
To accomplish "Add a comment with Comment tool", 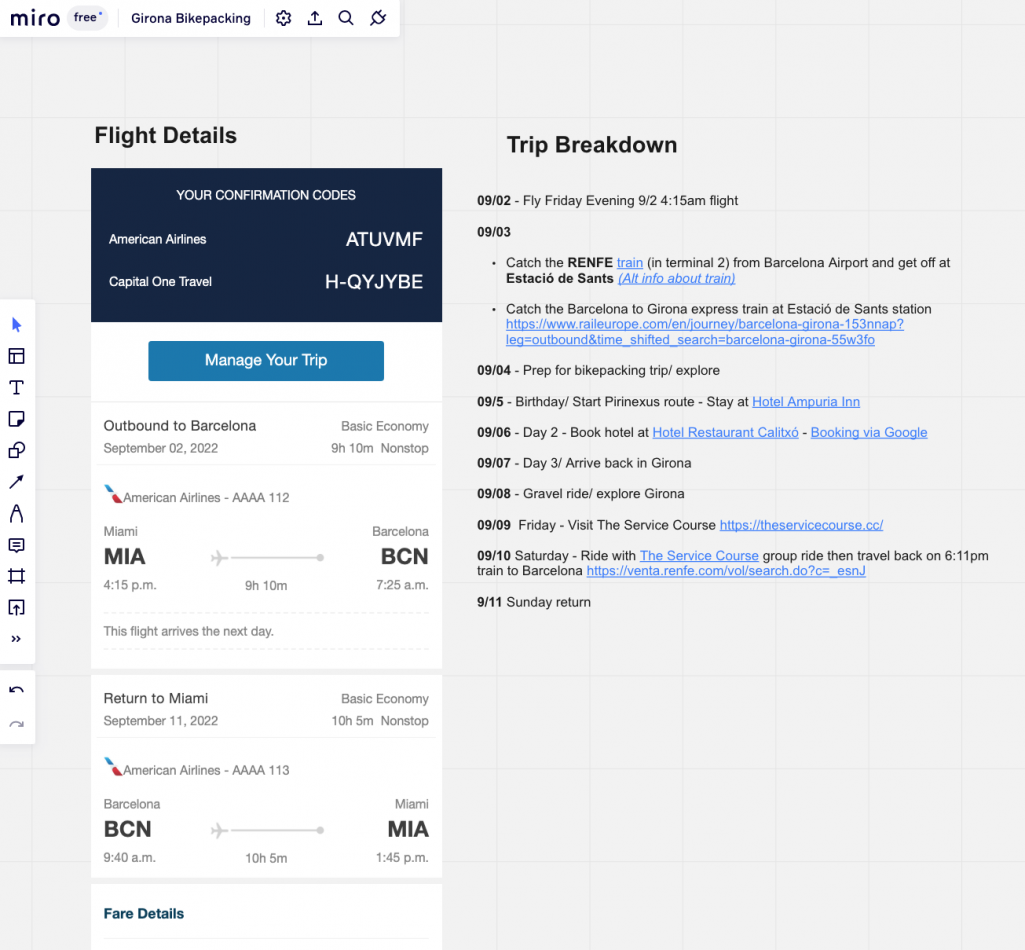I will pos(17,545).
